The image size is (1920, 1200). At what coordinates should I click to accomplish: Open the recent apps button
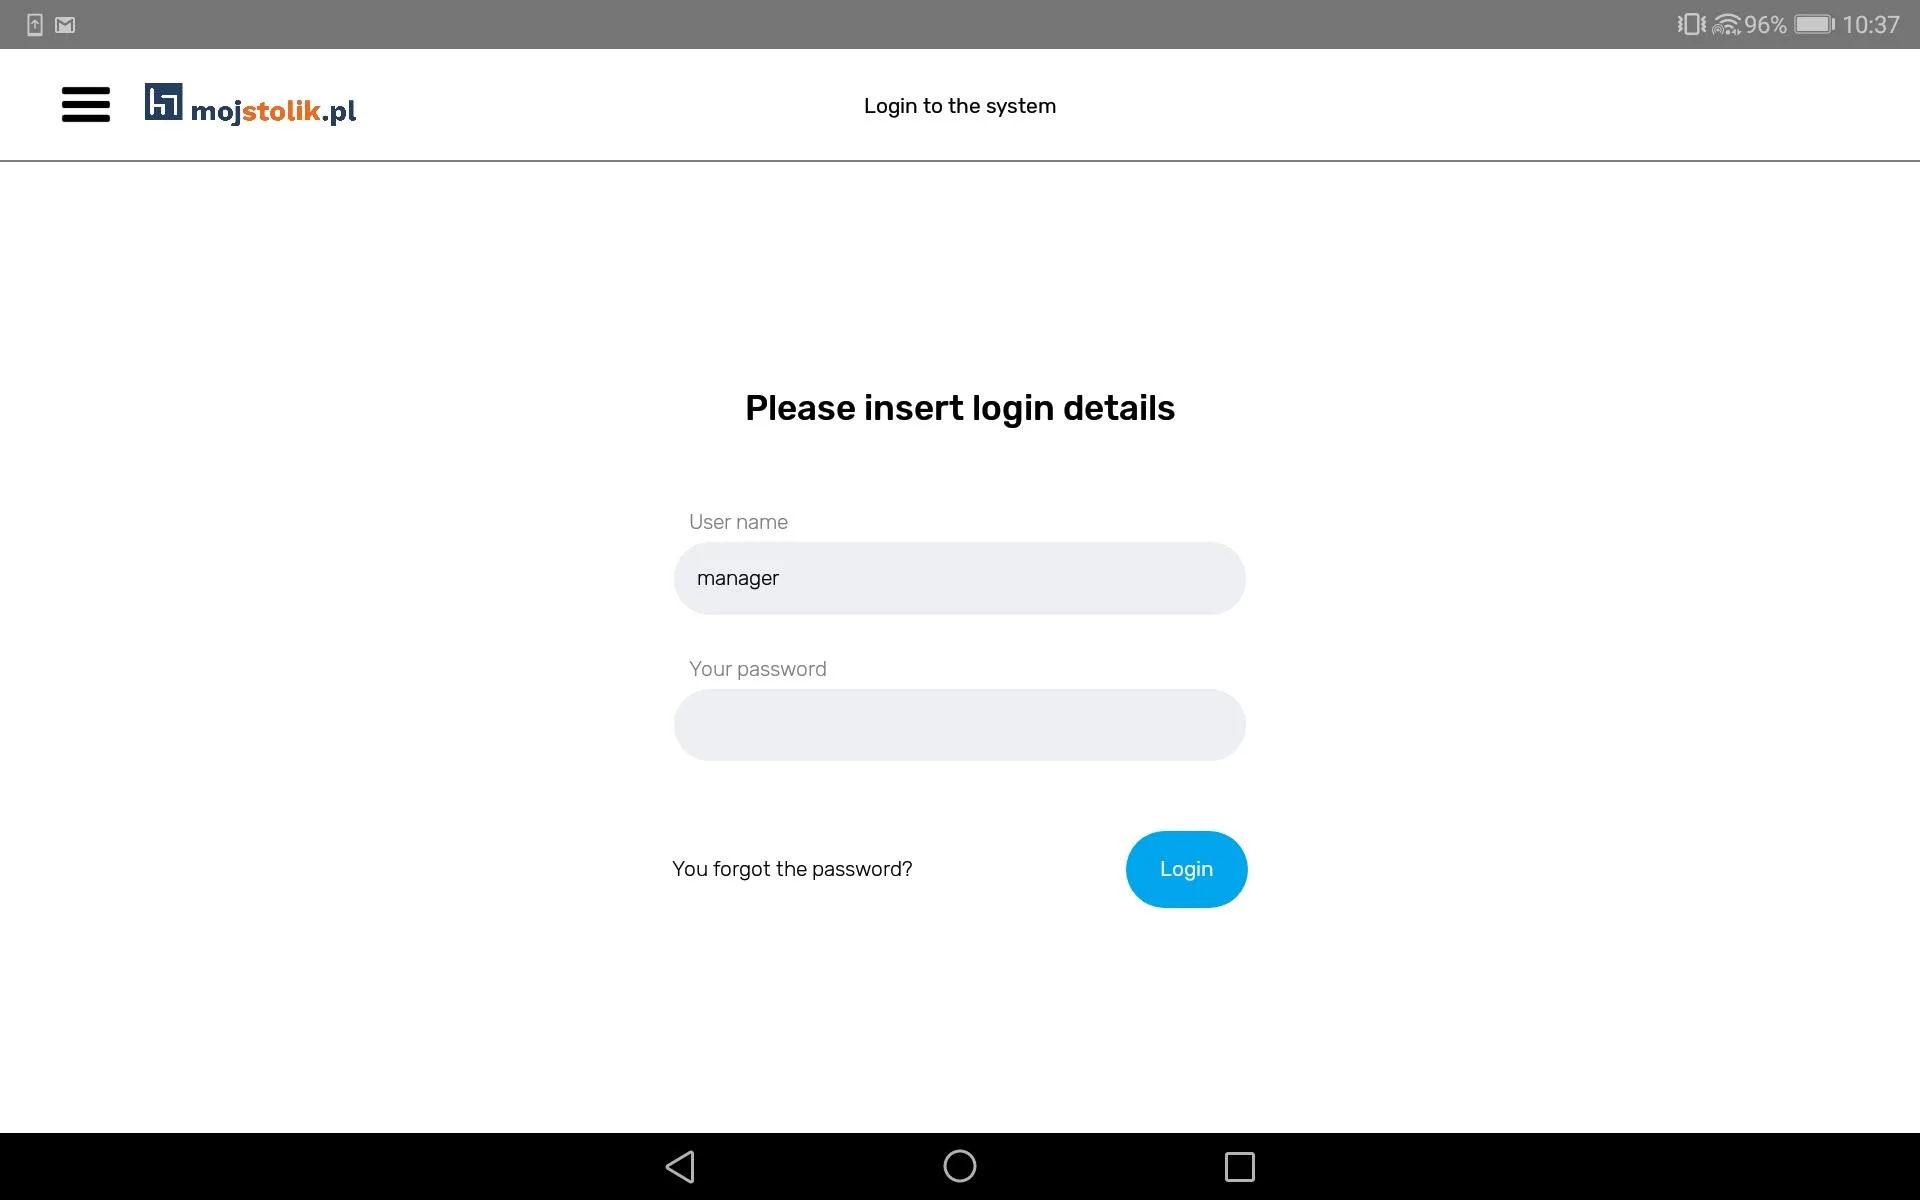coord(1241,1165)
